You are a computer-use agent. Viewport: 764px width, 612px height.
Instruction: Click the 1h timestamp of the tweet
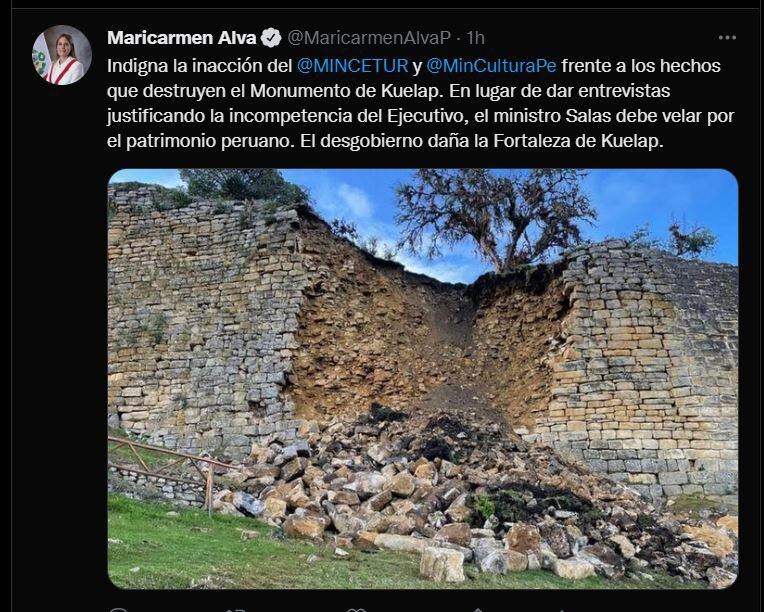(476, 38)
